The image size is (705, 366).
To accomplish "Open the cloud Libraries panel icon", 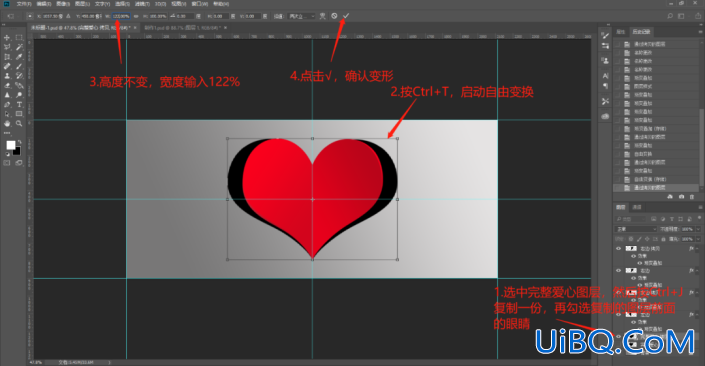I will [605, 116].
